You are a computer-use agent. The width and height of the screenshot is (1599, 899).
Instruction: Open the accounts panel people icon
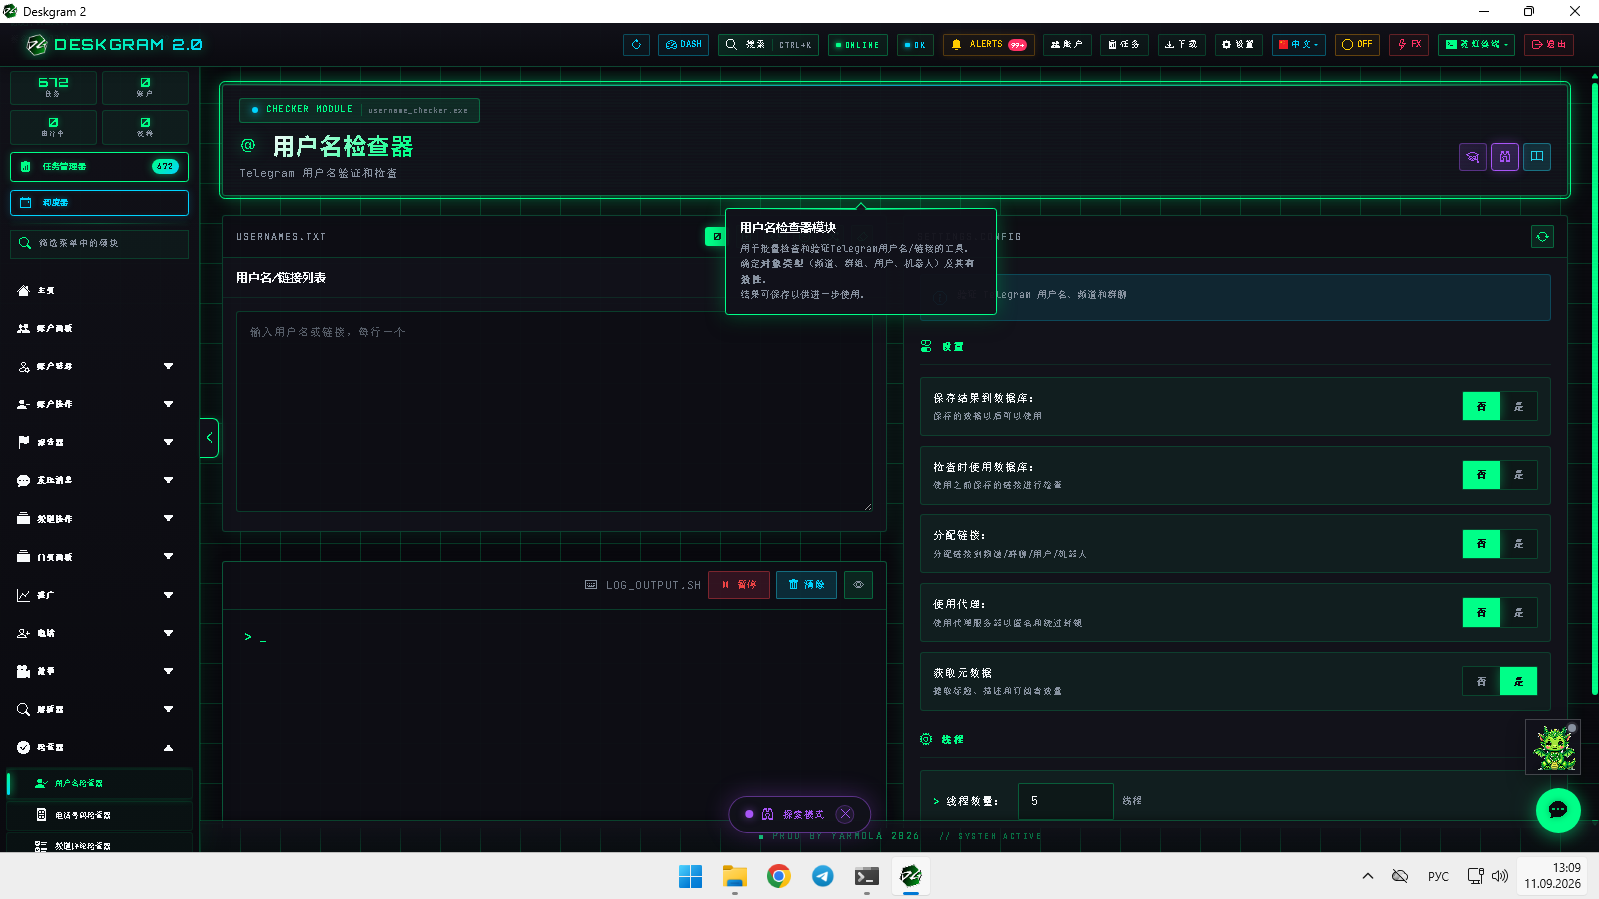tap(24, 328)
